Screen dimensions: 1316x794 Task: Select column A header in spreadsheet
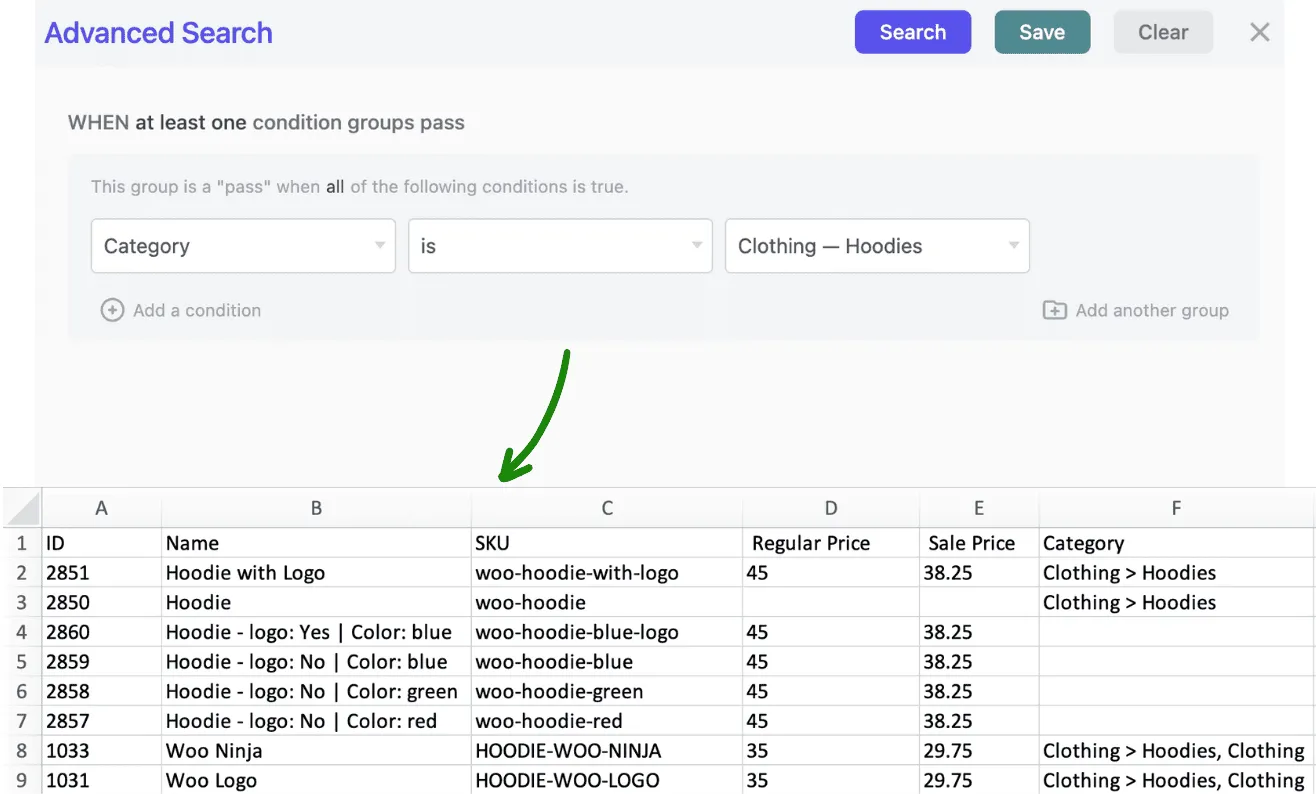[101, 508]
